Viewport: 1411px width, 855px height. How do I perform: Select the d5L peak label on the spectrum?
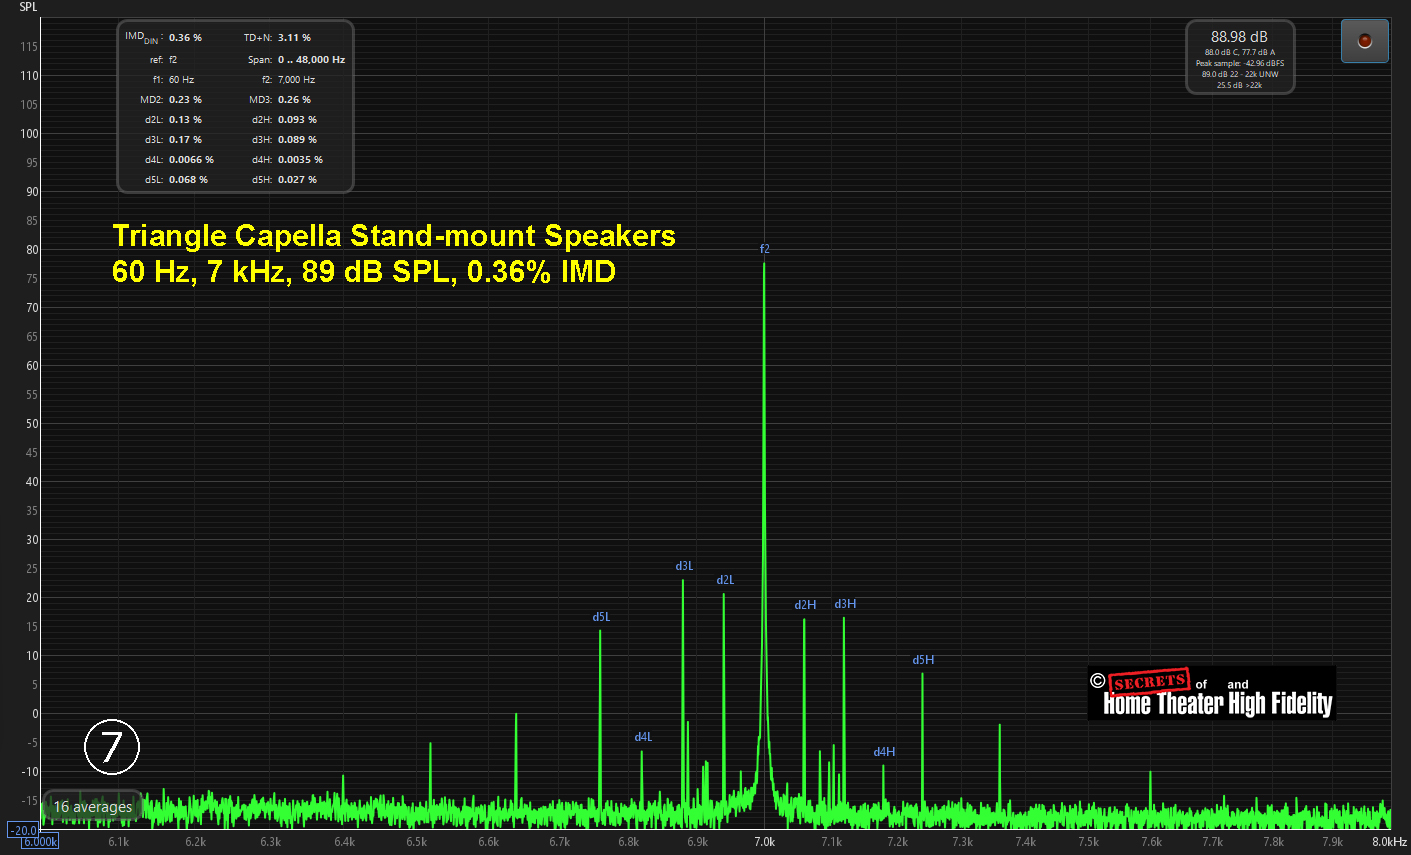(x=601, y=617)
